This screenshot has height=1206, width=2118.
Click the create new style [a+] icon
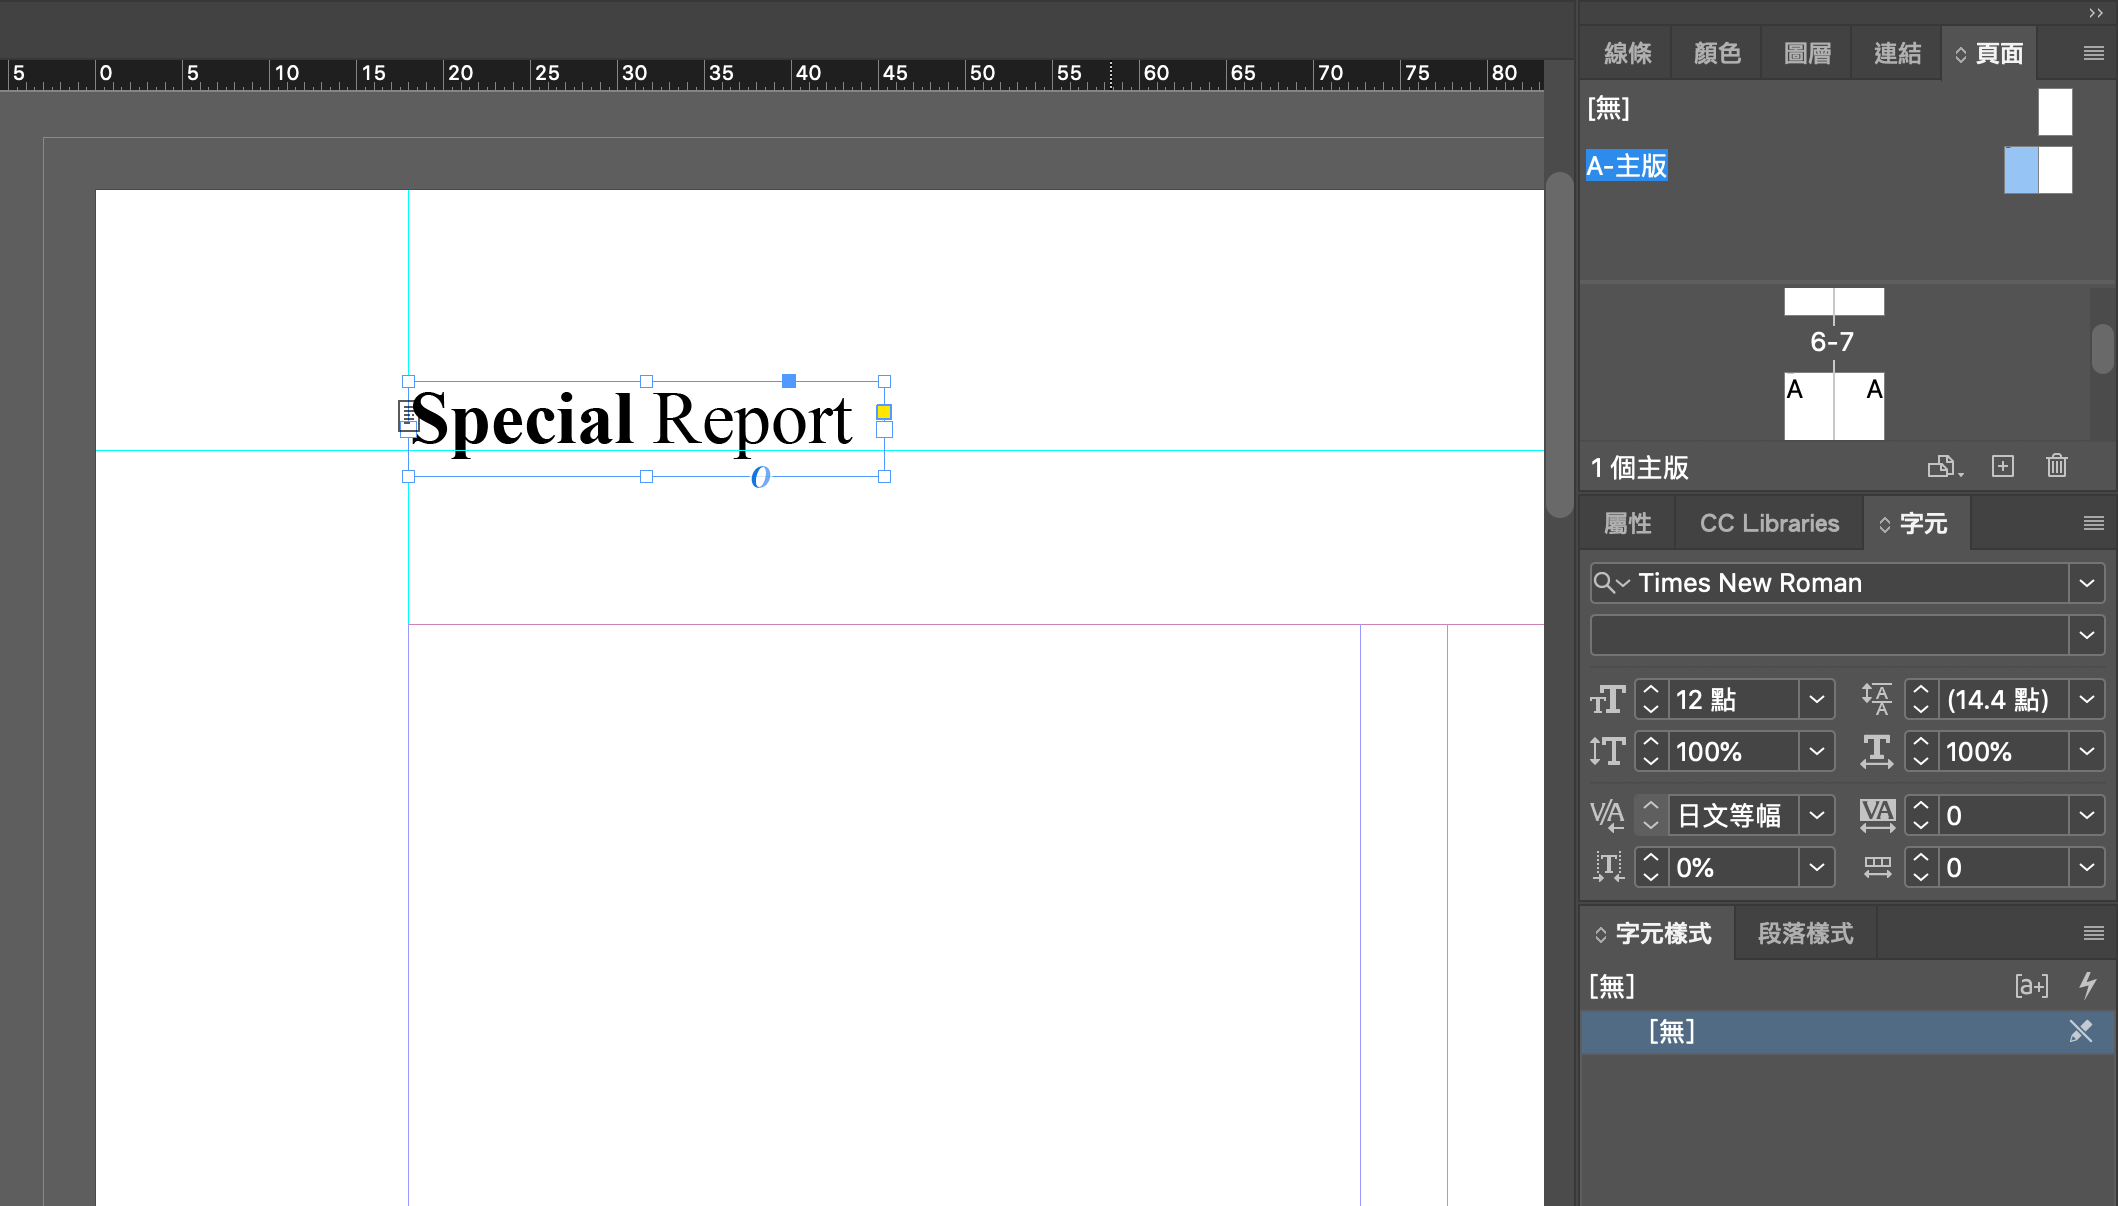[x=2031, y=986]
